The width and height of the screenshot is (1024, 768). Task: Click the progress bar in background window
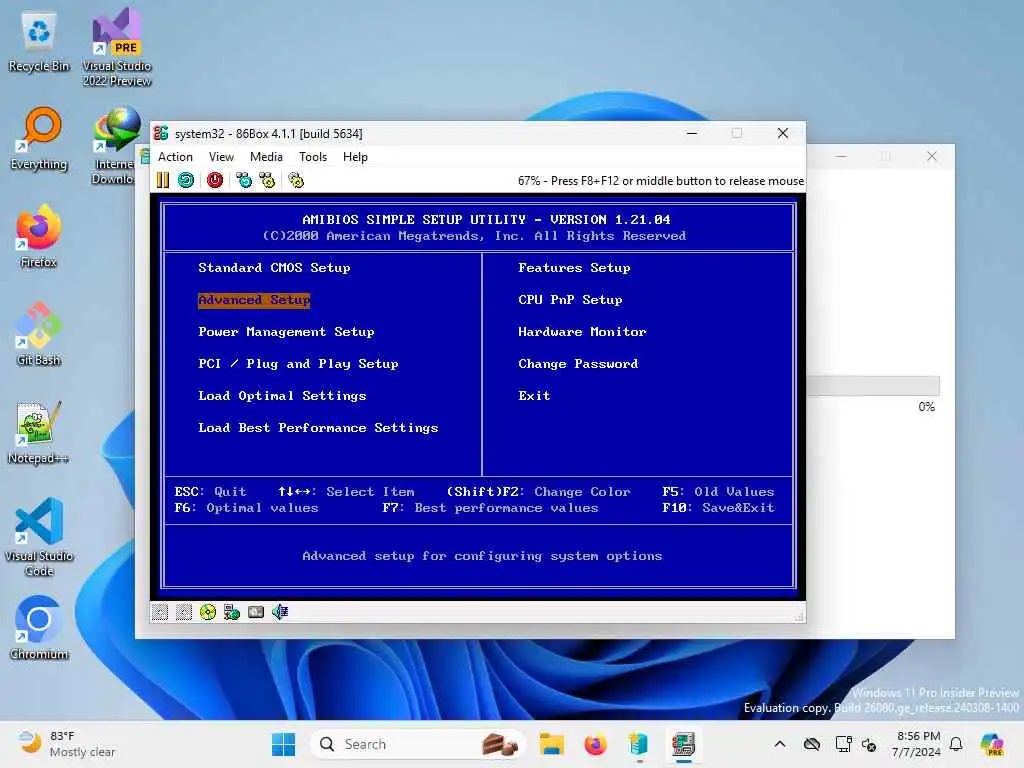coord(873,385)
